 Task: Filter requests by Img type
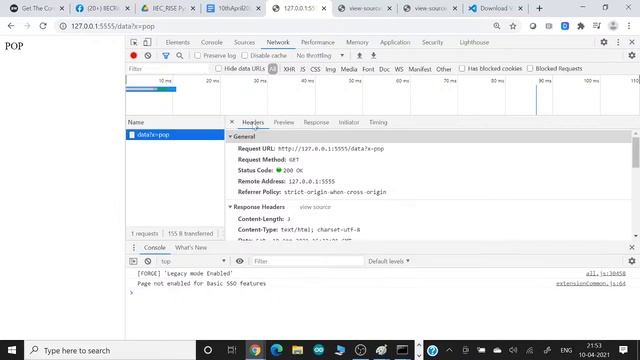330,69
